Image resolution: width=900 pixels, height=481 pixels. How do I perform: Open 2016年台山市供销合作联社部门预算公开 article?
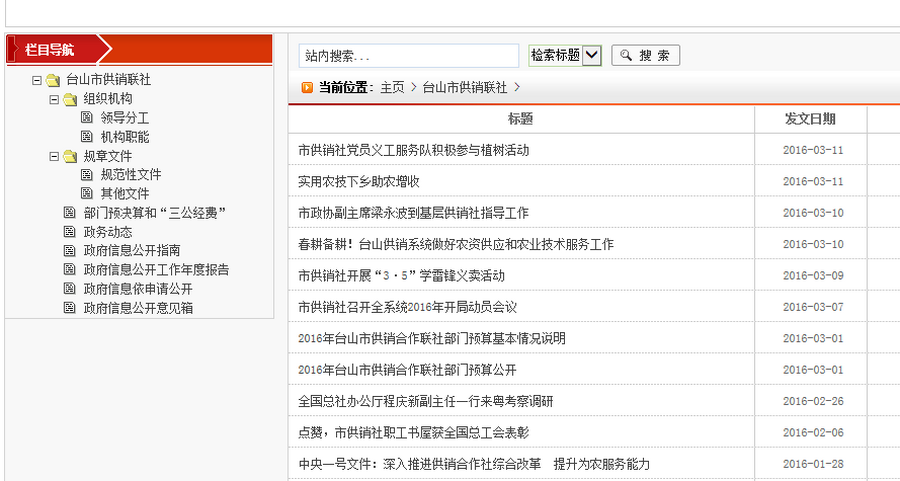pos(407,369)
